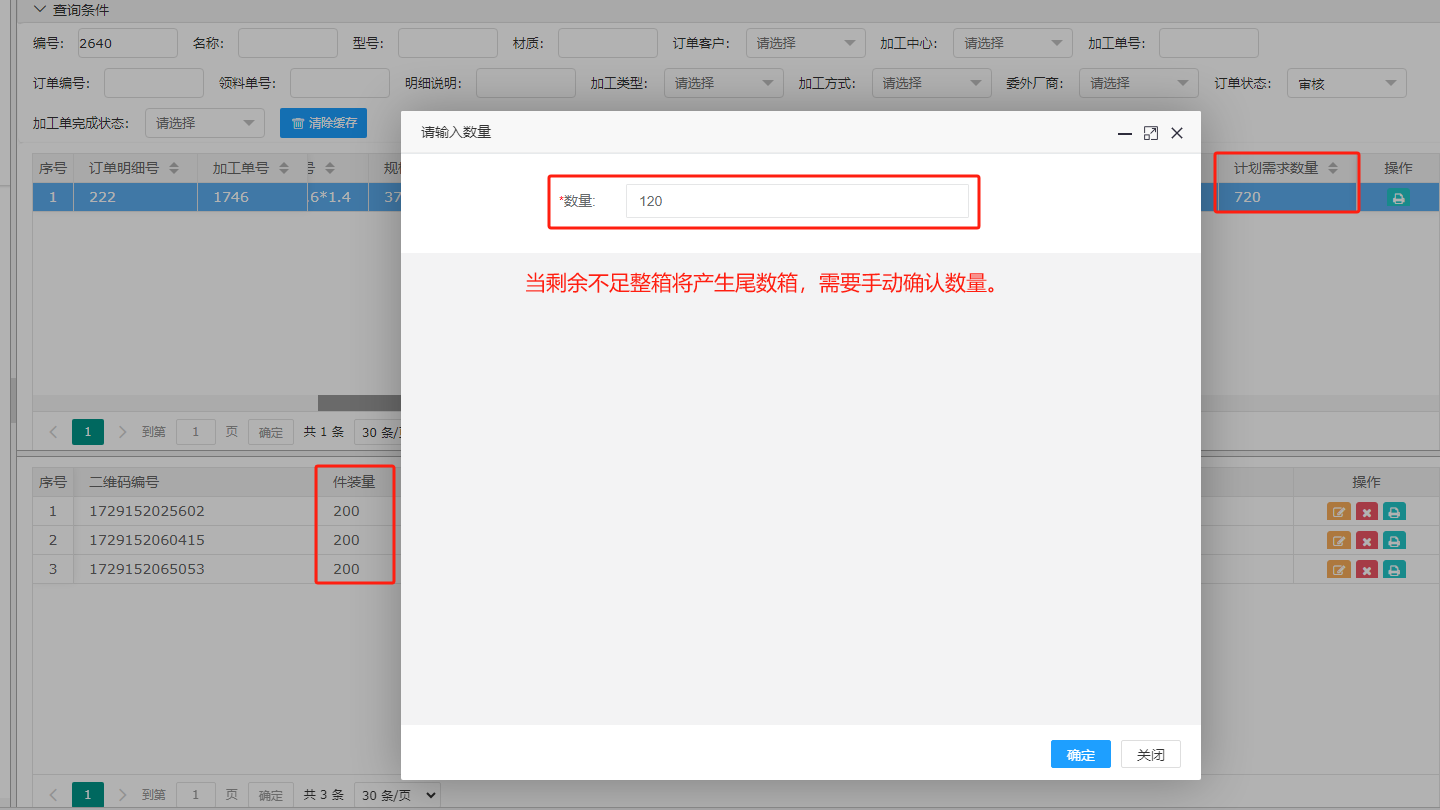This screenshot has width=1440, height=810.
Task: Open the 订单客户 dropdown
Action: point(806,44)
